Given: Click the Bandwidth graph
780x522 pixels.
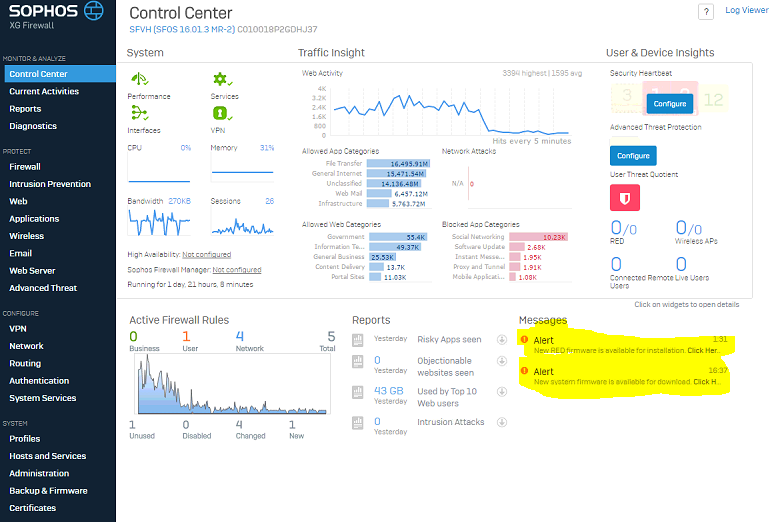Looking at the screenshot, I should (x=159, y=222).
